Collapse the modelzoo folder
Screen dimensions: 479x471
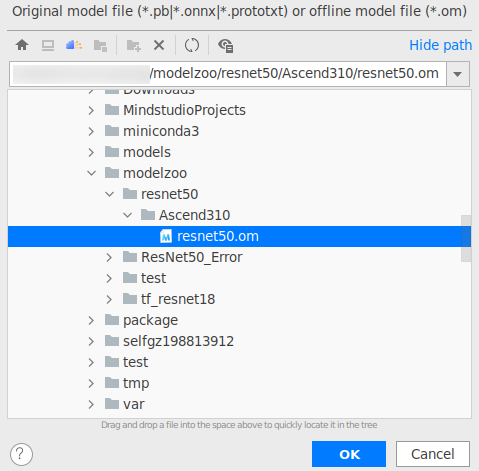pos(91,173)
